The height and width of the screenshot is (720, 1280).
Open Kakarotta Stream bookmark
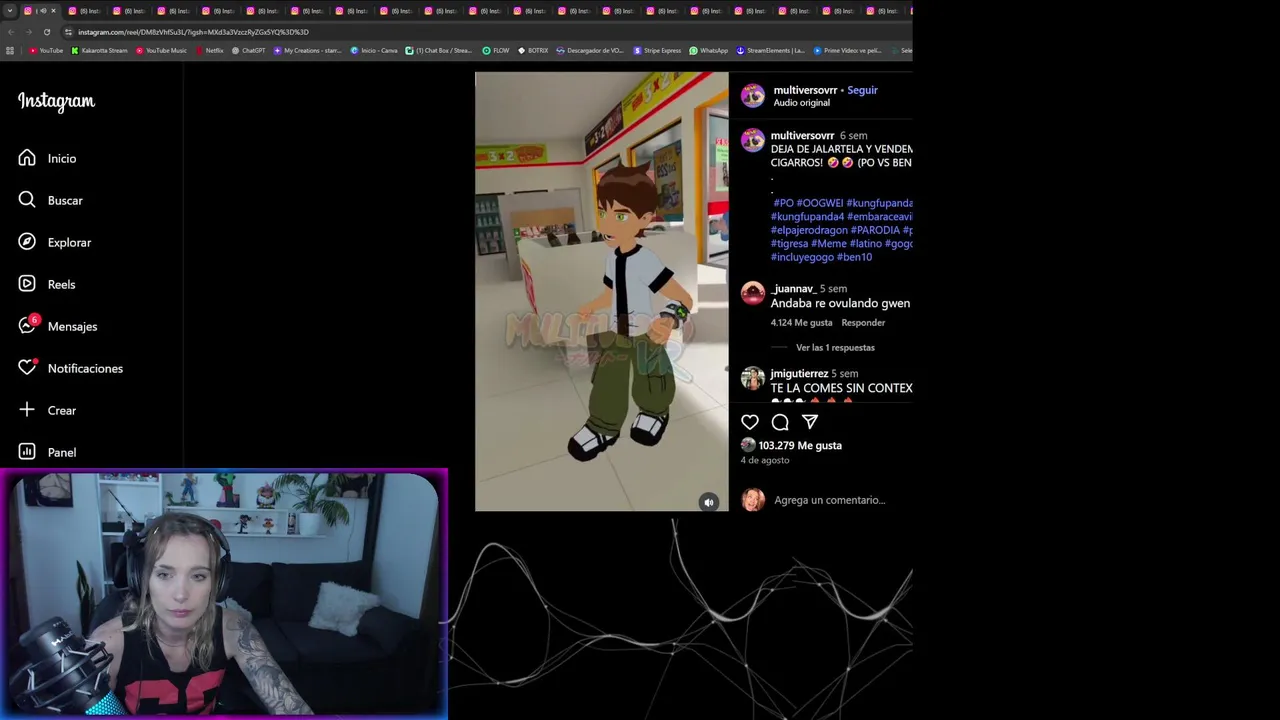99,50
